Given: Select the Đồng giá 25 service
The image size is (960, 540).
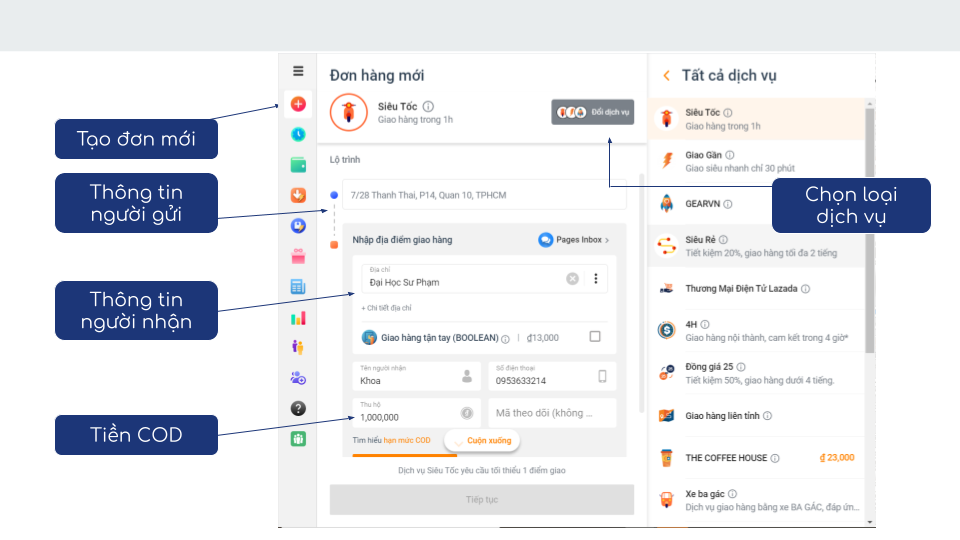Looking at the screenshot, I should pyautogui.click(x=757, y=373).
